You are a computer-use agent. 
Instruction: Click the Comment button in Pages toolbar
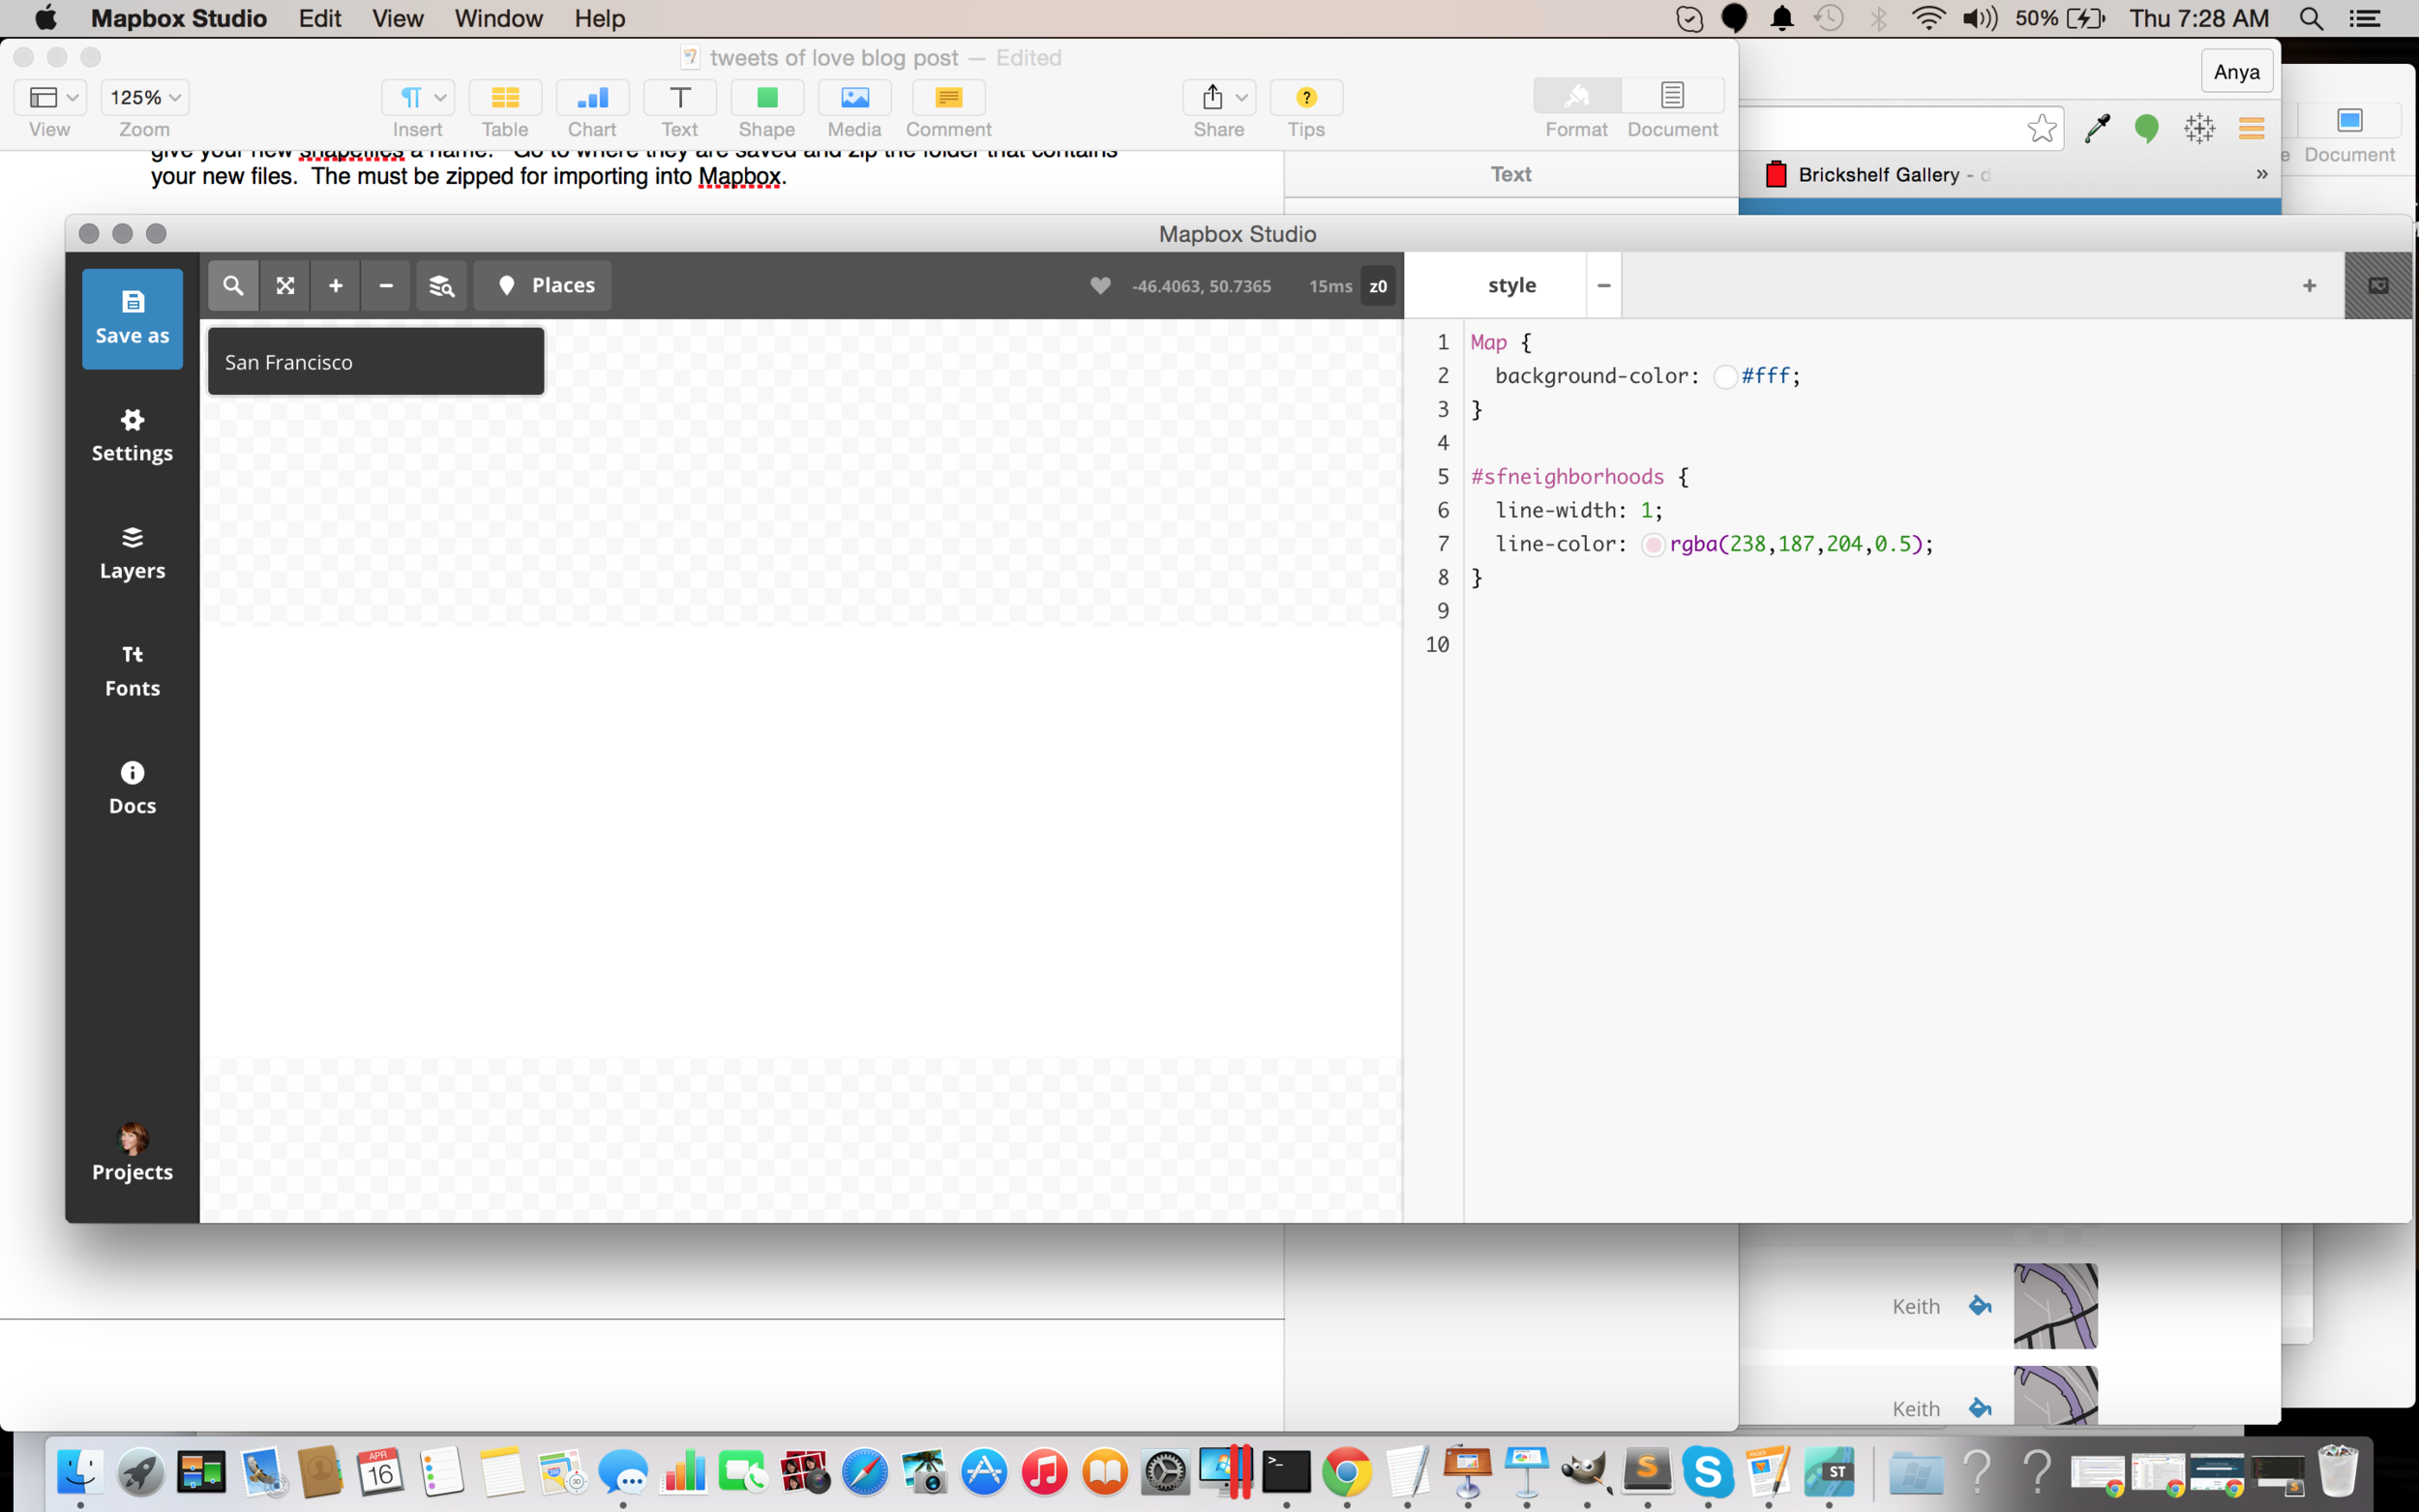[949, 98]
